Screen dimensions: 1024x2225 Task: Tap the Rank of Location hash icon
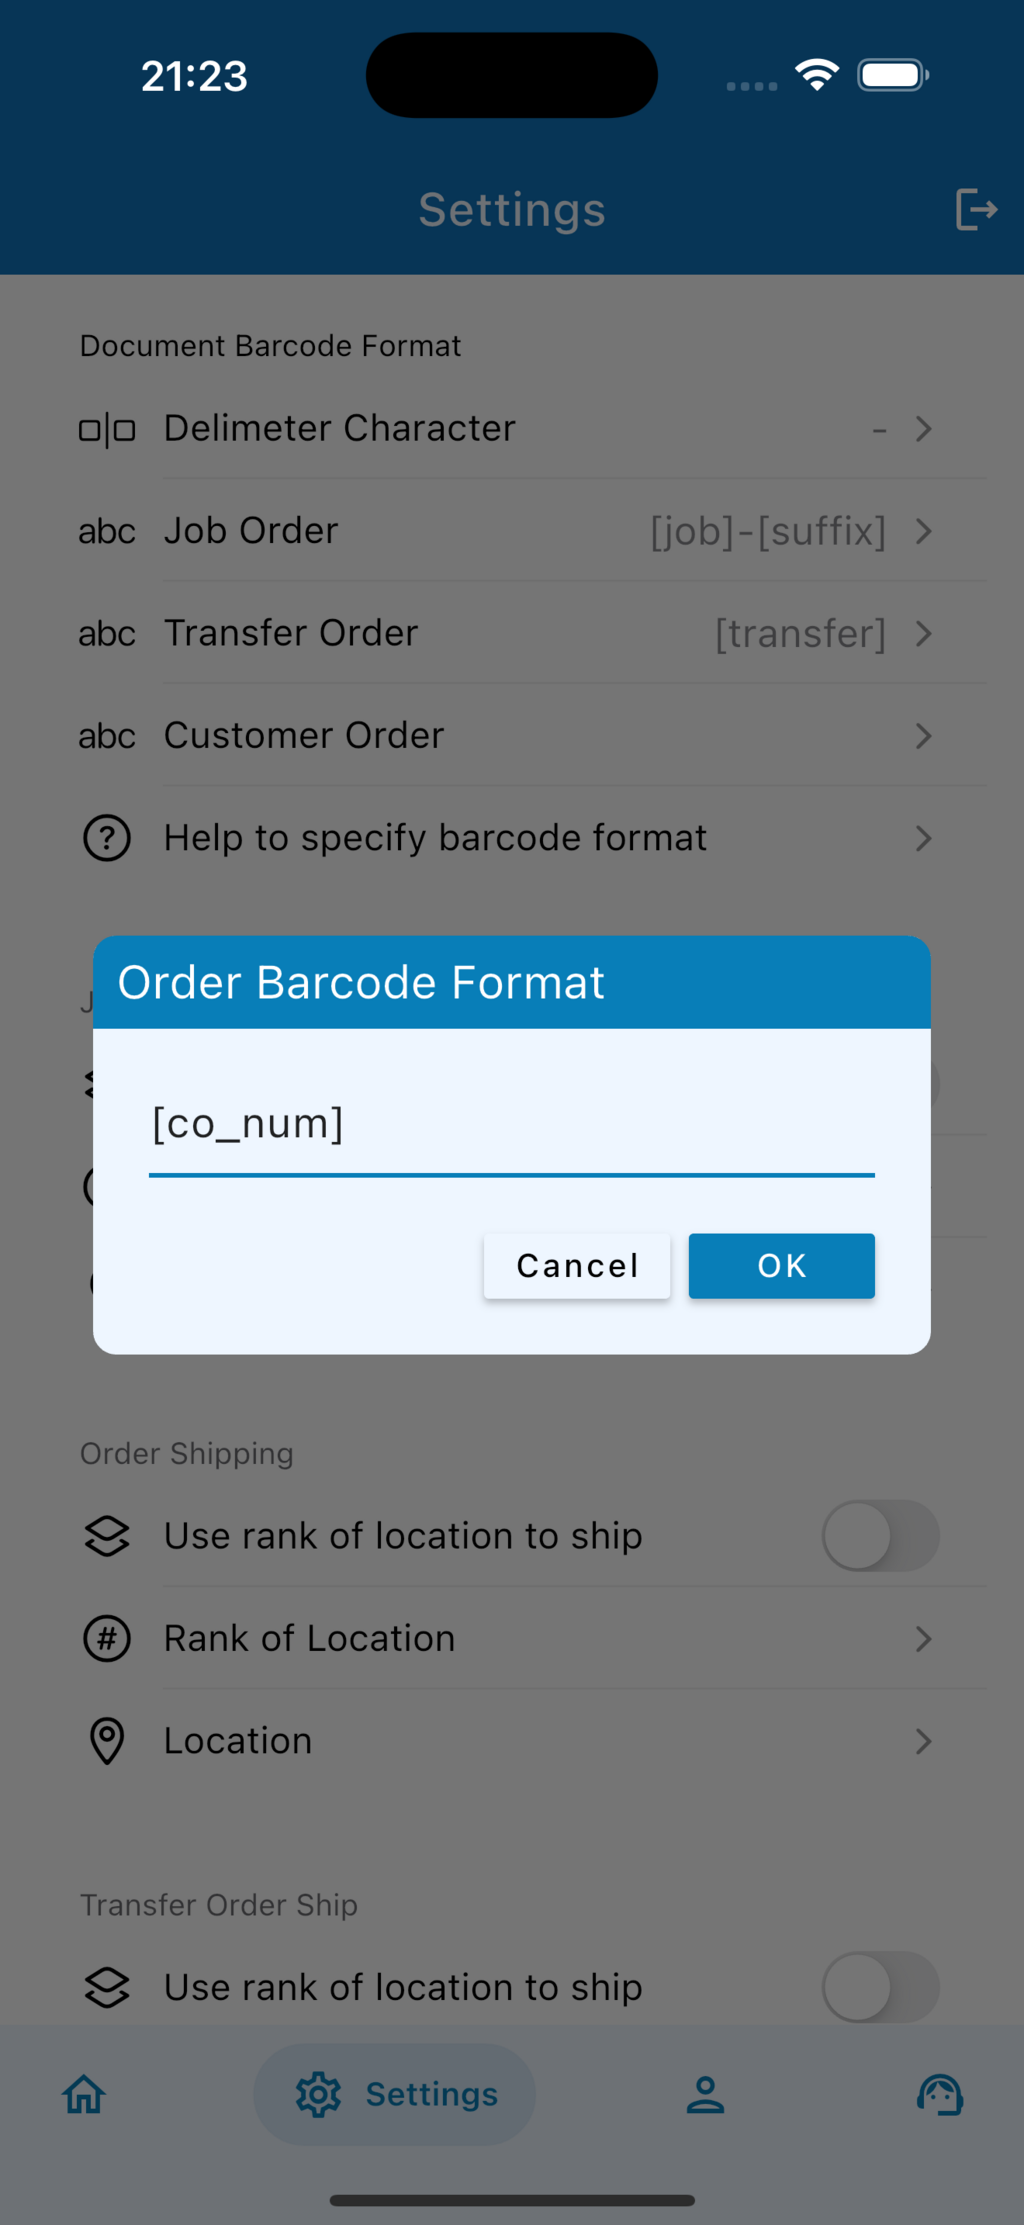point(107,1639)
